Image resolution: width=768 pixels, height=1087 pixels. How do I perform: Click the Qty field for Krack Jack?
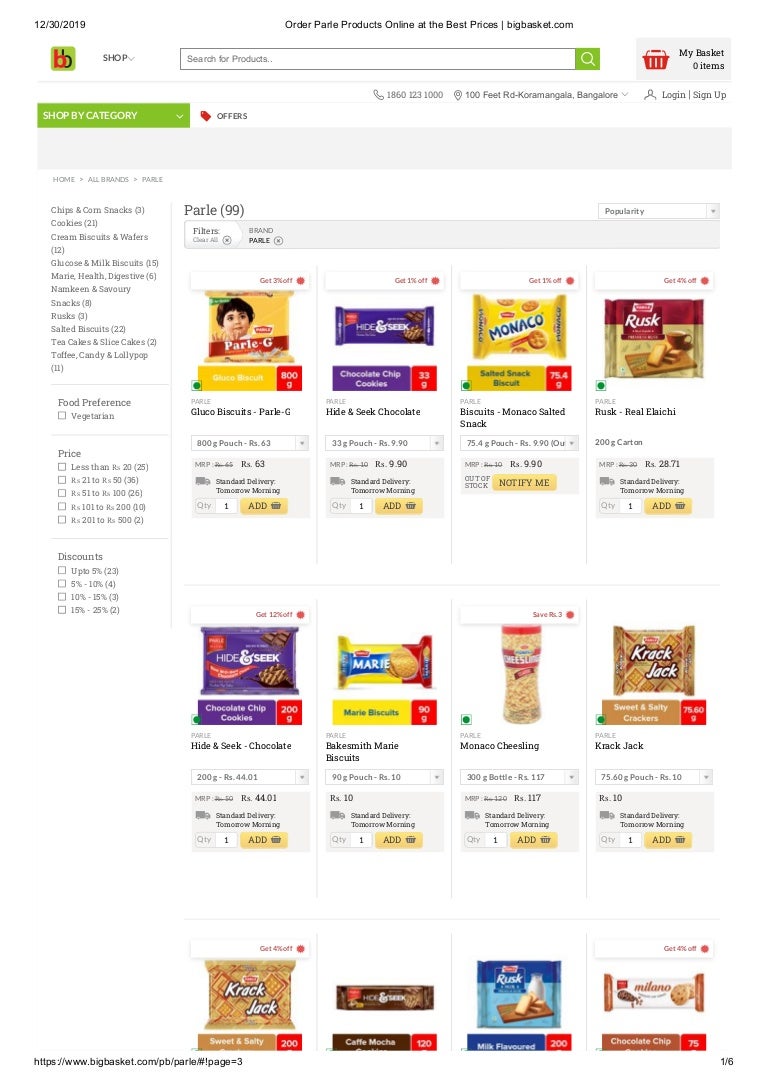(630, 840)
